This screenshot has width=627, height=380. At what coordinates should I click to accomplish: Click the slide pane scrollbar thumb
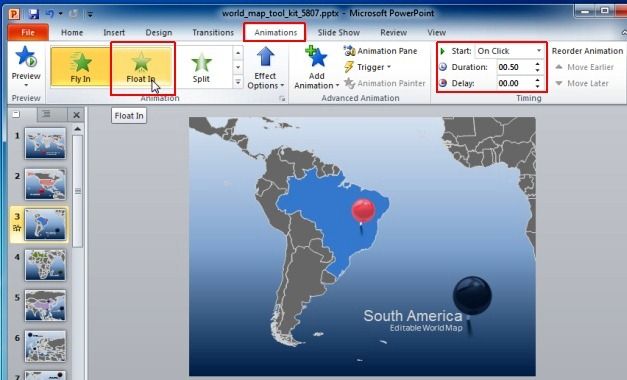(x=78, y=191)
